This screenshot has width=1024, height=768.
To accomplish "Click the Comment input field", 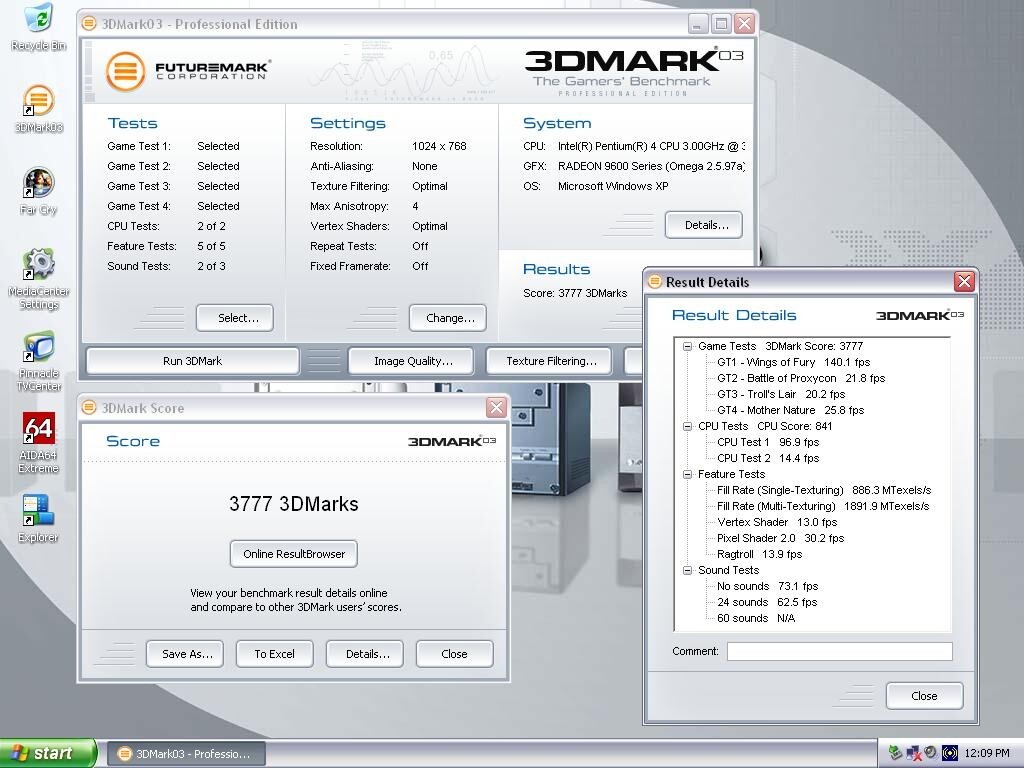I will pyautogui.click(x=840, y=651).
